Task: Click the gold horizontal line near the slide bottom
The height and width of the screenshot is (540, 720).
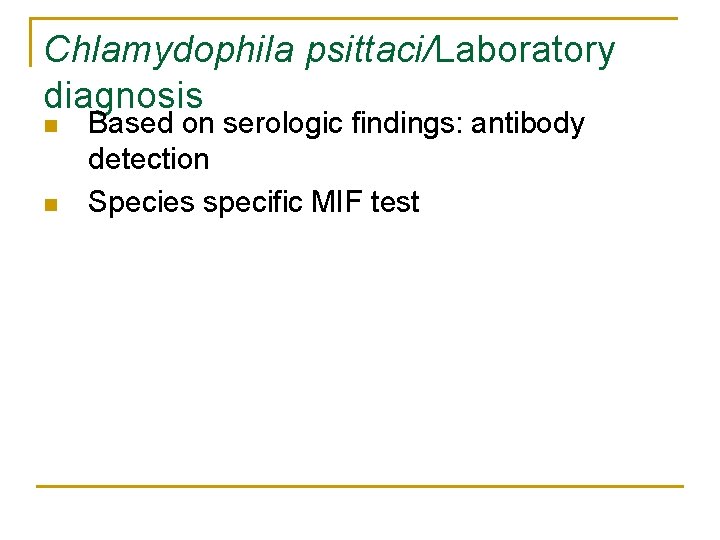Action: tap(360, 486)
